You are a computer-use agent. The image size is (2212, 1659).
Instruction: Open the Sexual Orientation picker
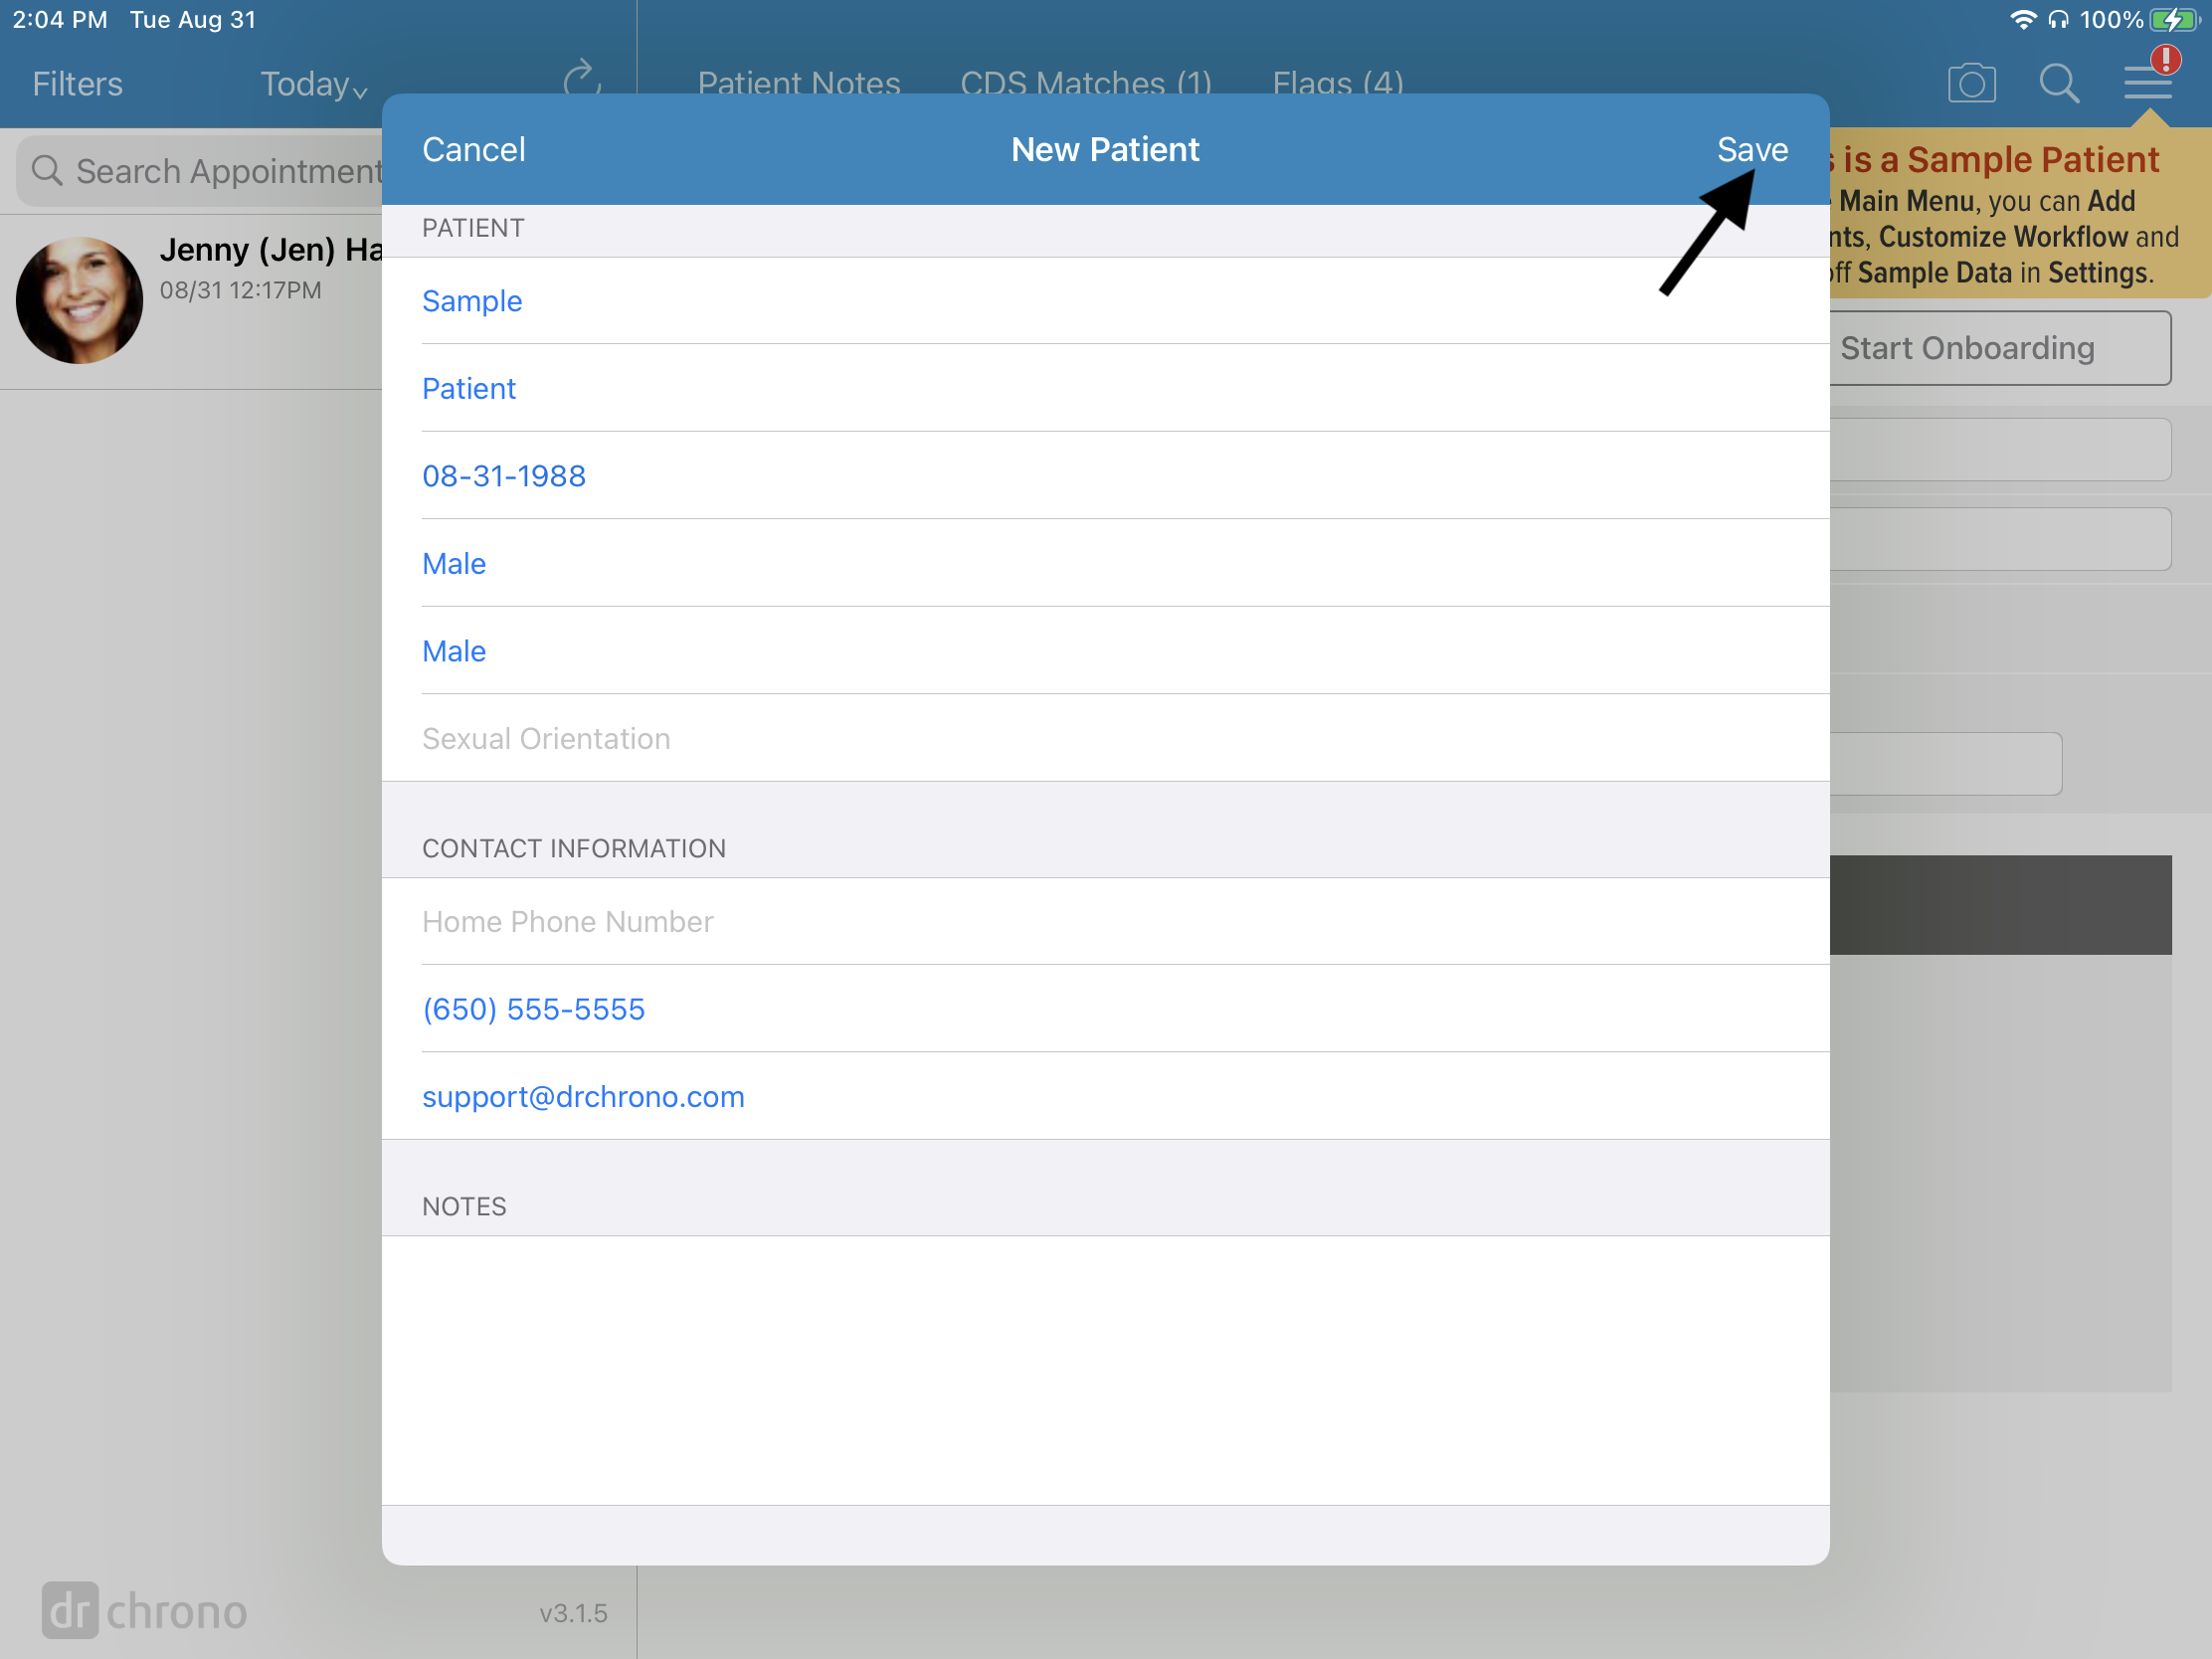1105,738
